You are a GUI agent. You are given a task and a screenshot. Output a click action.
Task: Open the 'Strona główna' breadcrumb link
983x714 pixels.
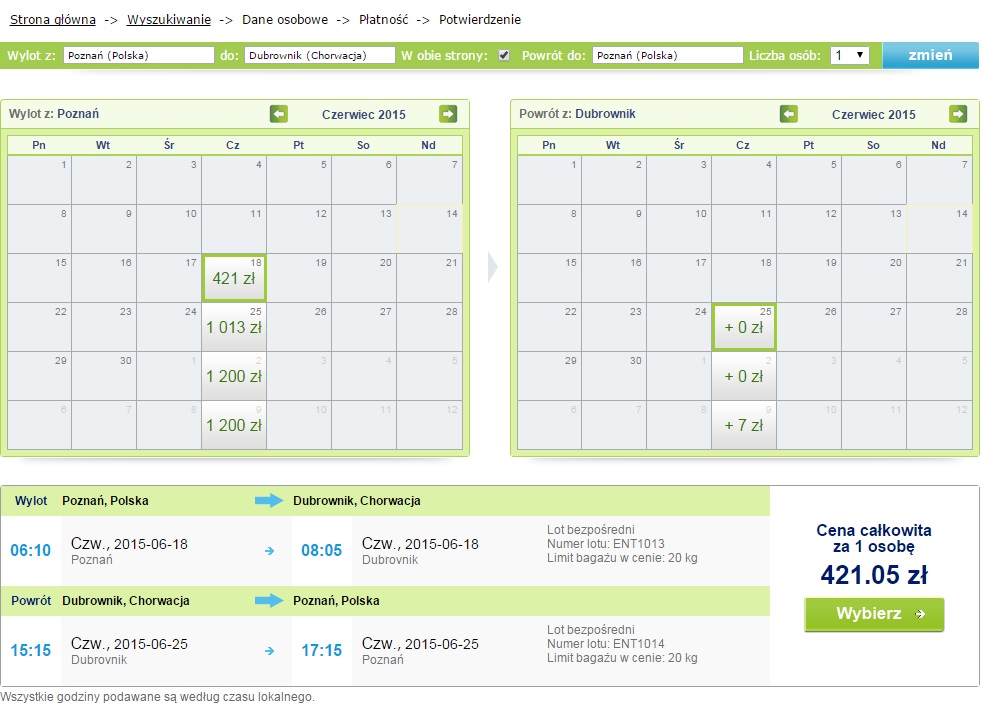click(x=53, y=19)
